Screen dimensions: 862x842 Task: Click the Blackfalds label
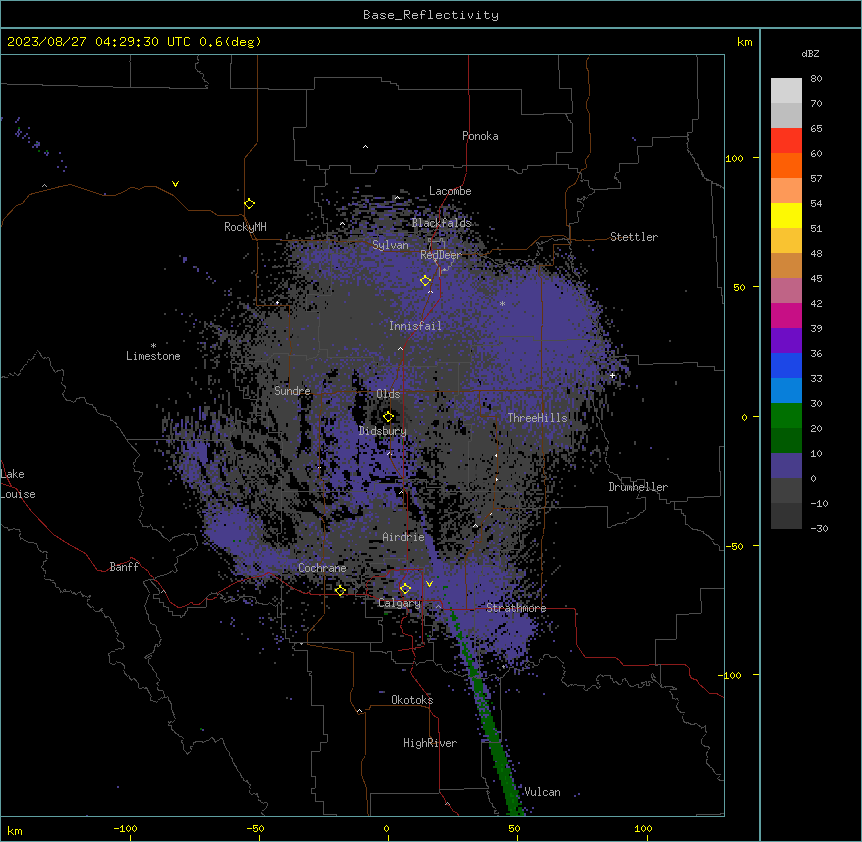point(441,223)
